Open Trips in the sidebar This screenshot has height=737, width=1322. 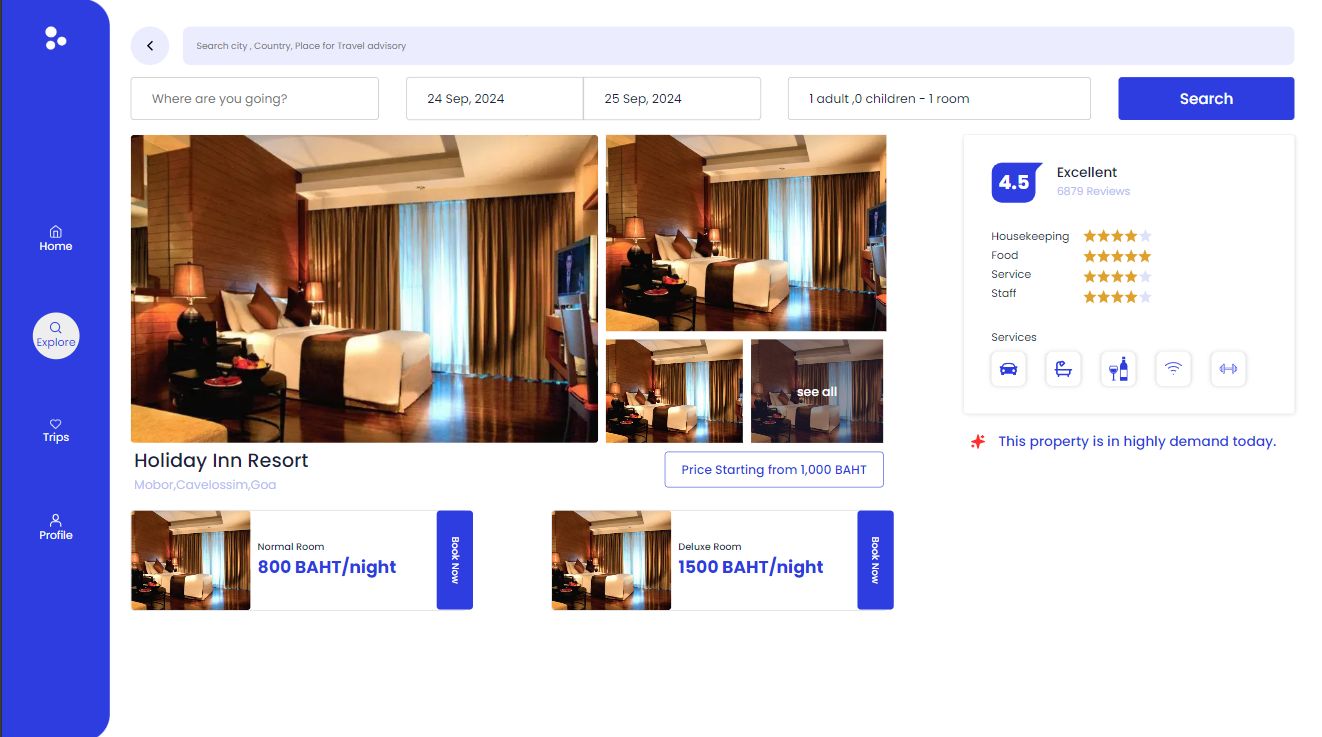click(x=56, y=430)
